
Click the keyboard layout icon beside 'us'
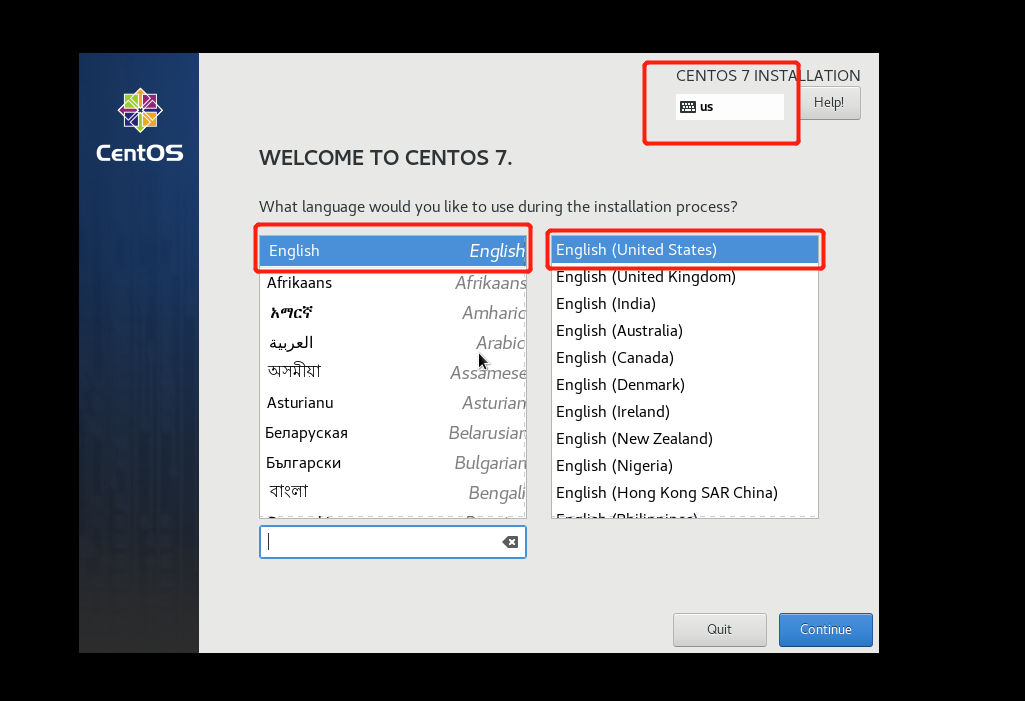point(688,107)
